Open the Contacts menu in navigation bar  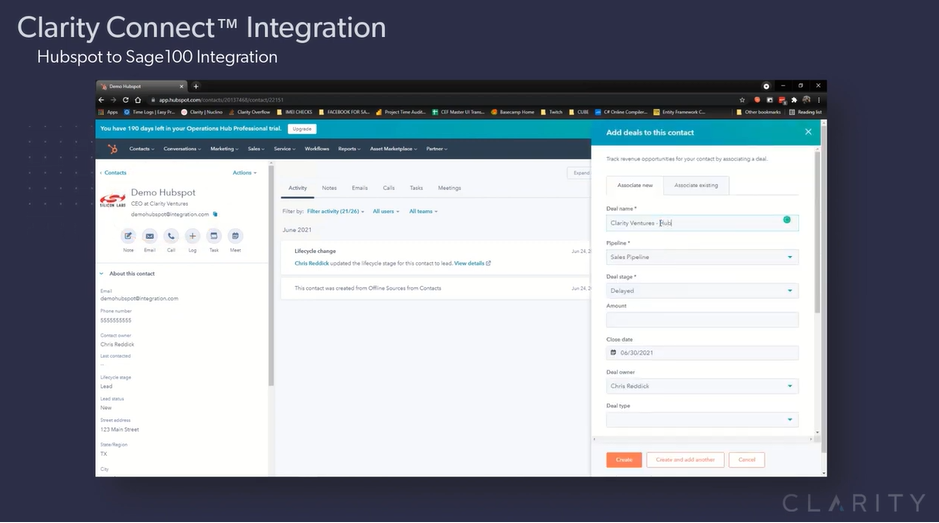[x=142, y=149]
